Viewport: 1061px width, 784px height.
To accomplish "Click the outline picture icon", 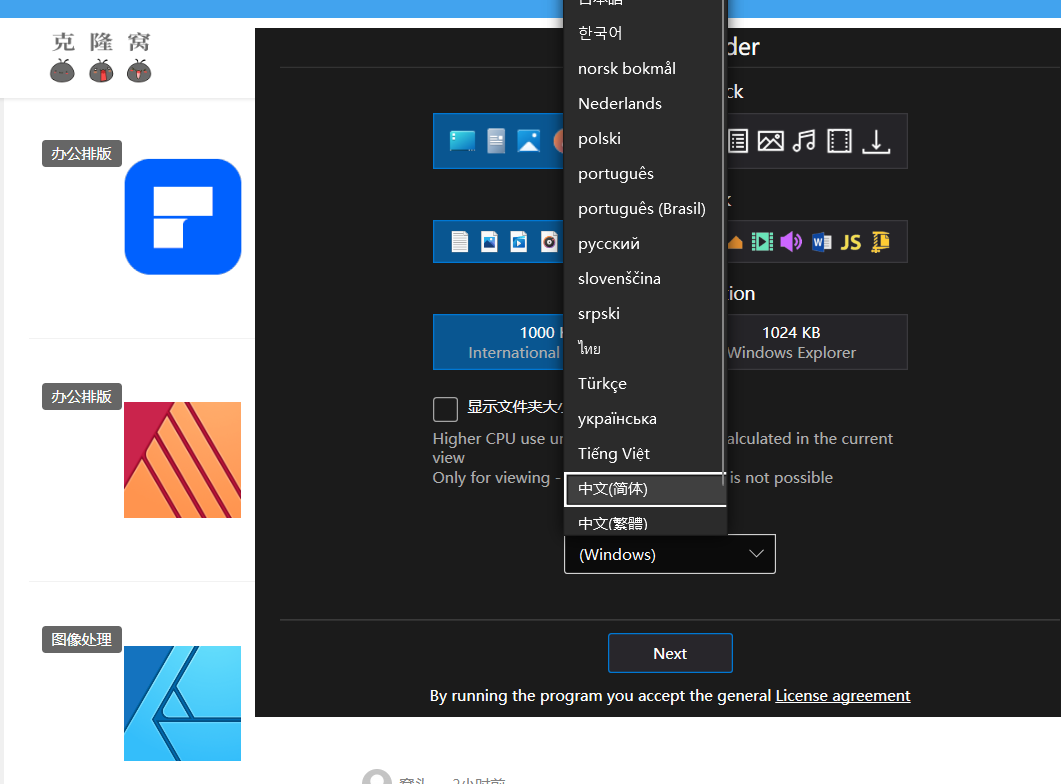I will (x=770, y=141).
